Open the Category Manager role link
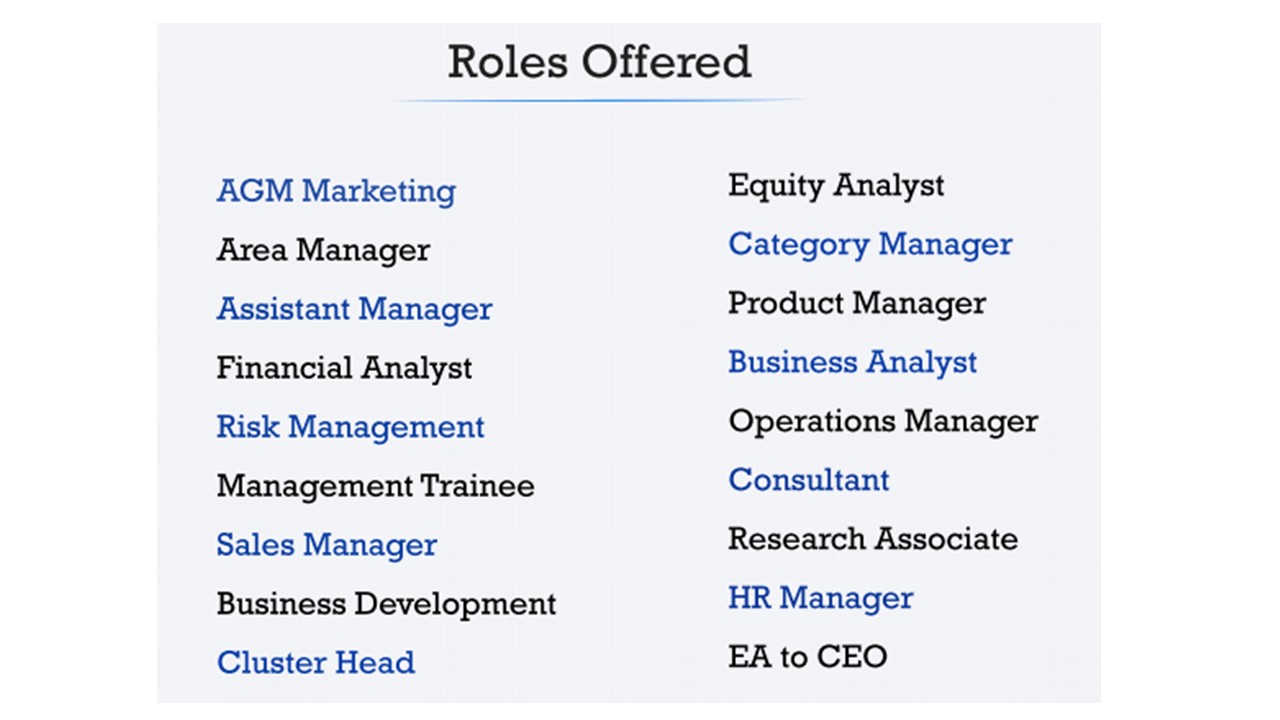 [x=870, y=244]
